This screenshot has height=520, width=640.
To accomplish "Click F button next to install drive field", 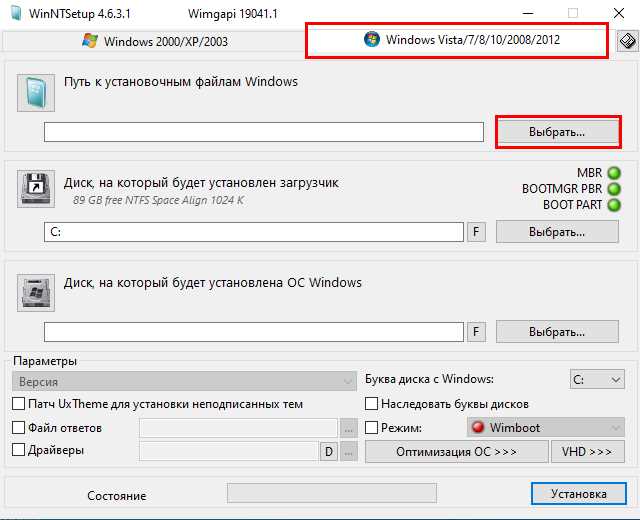I will 476,331.
